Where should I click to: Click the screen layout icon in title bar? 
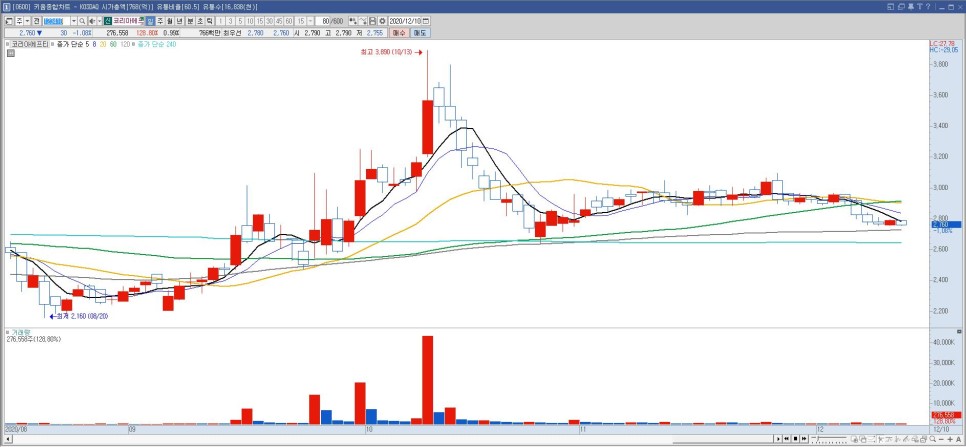pos(890,6)
